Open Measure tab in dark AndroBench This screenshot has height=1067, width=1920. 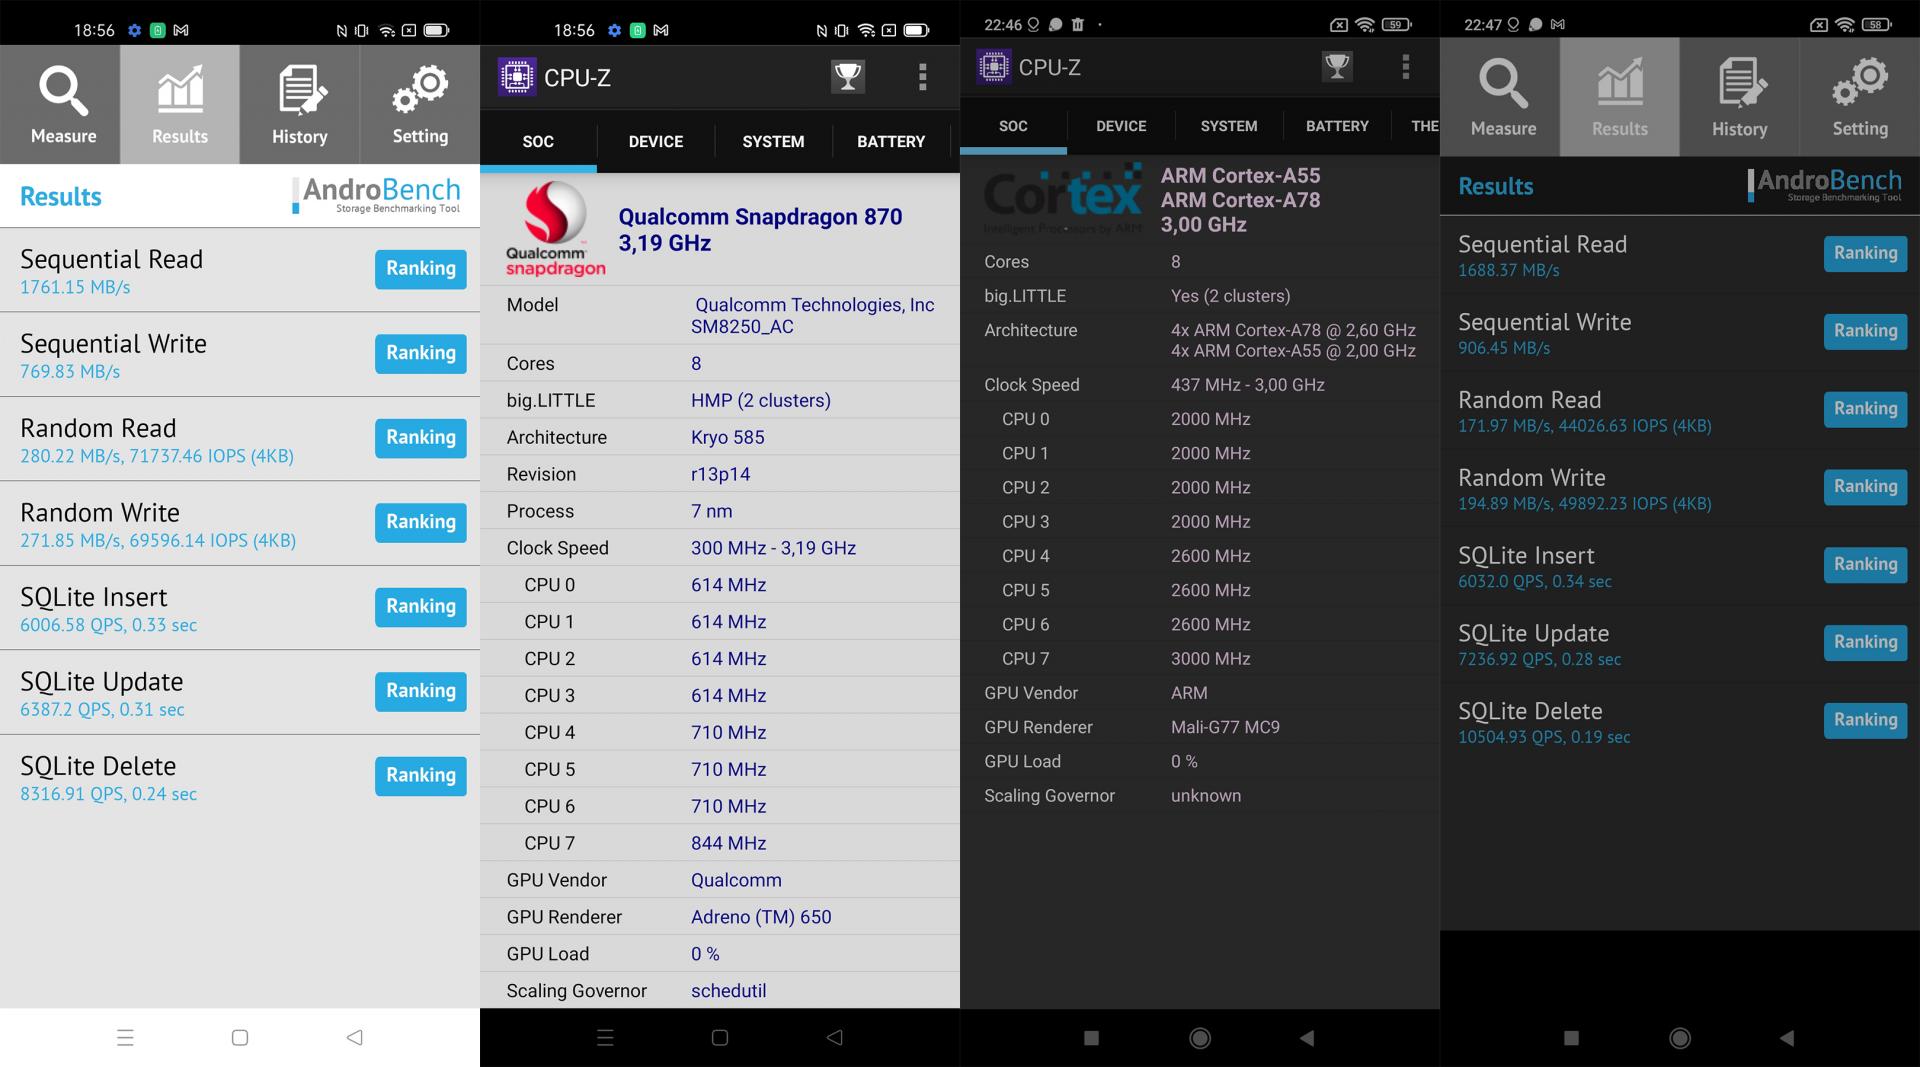1500,97
